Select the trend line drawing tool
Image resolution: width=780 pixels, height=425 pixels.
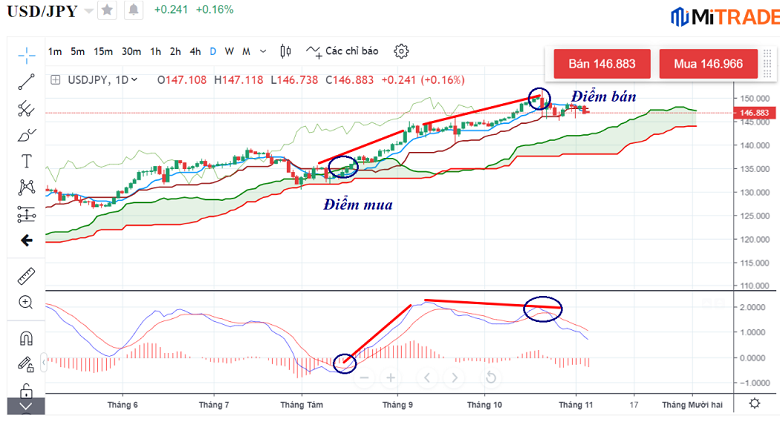[27, 81]
